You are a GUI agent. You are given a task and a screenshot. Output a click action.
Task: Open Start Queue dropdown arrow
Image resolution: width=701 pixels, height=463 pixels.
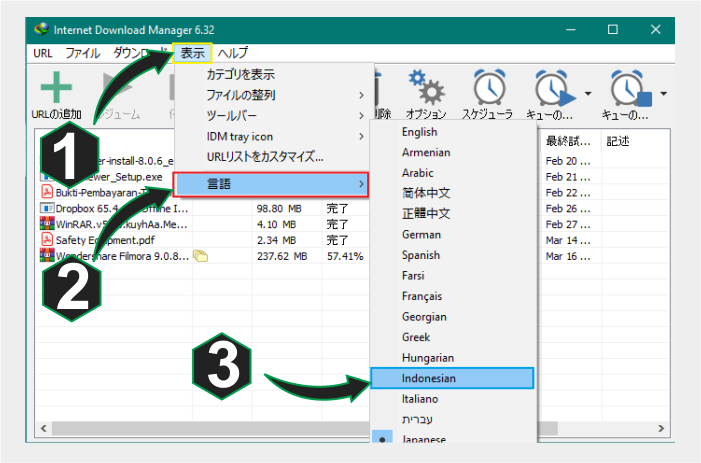(x=588, y=93)
